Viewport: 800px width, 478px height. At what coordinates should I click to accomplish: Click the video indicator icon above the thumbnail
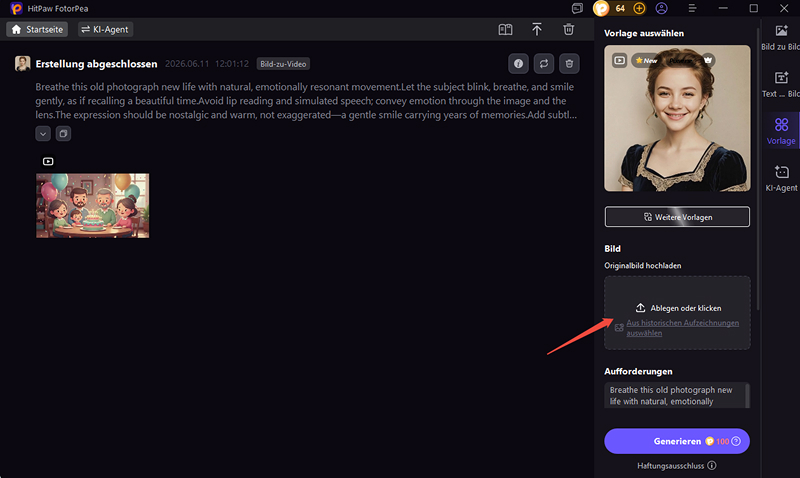48,161
